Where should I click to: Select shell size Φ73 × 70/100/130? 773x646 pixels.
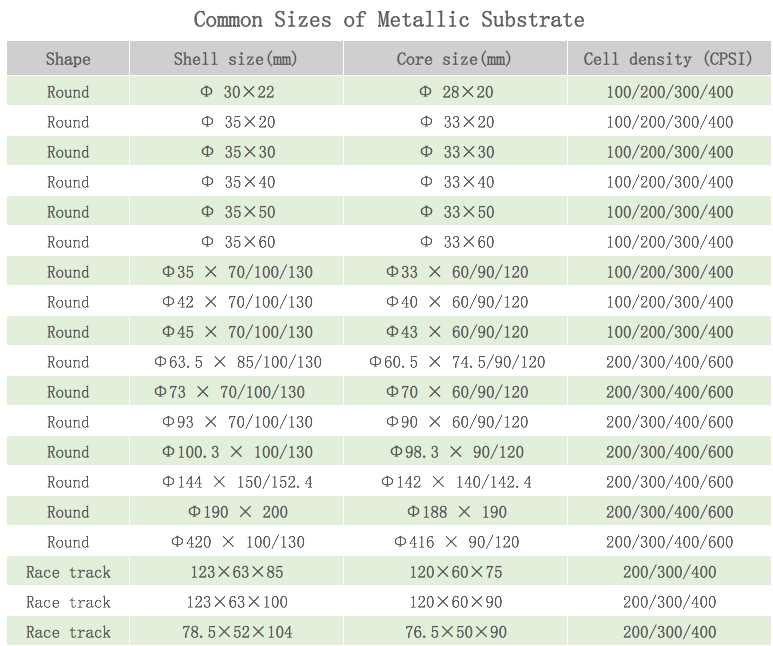pos(237,392)
